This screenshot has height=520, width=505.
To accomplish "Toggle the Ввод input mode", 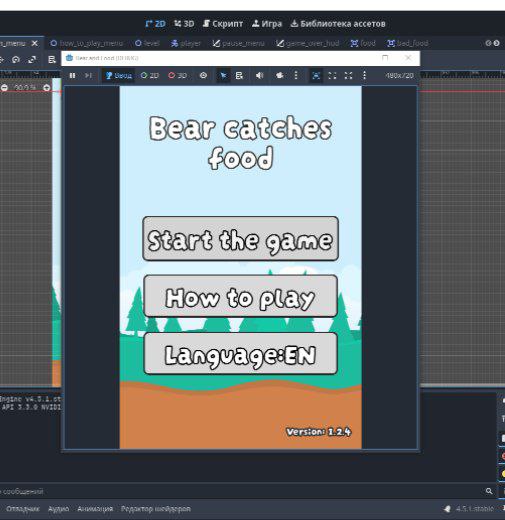I will tap(119, 76).
